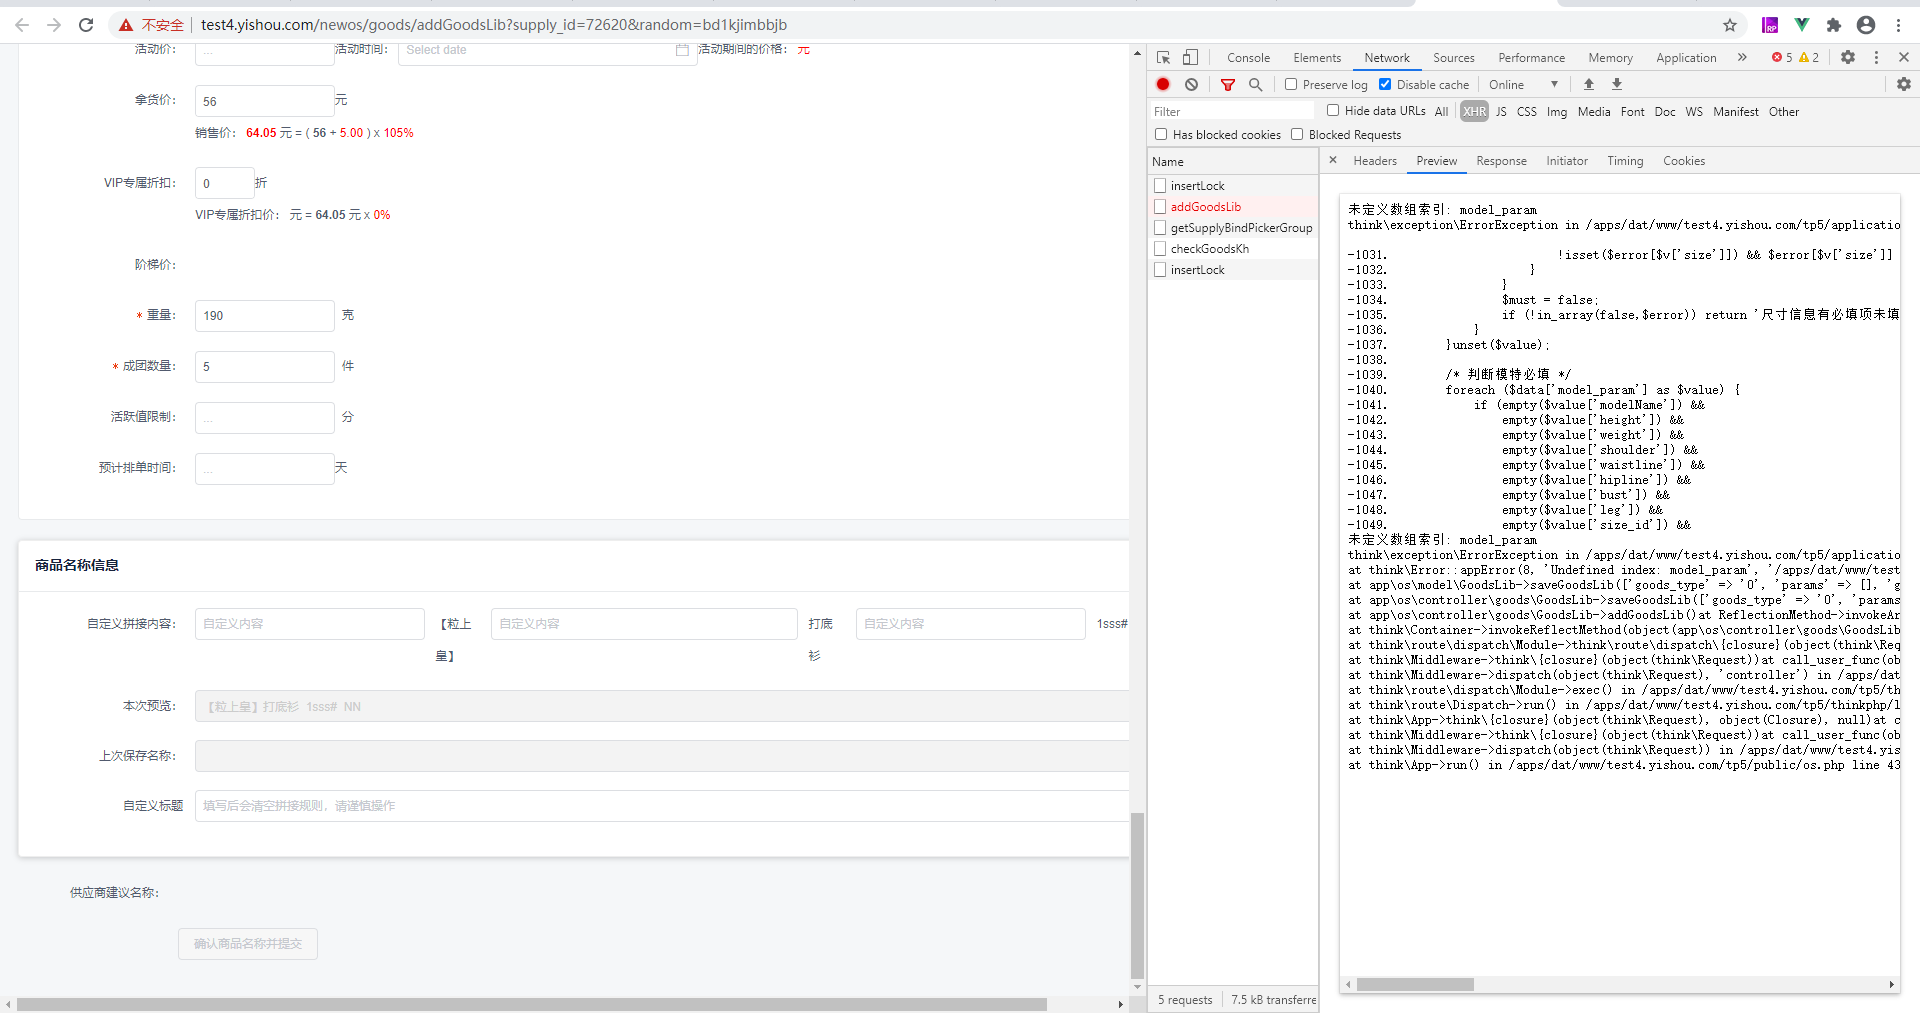Activate the inspect element picker
Viewport: 1920px width, 1013px height.
(1163, 58)
